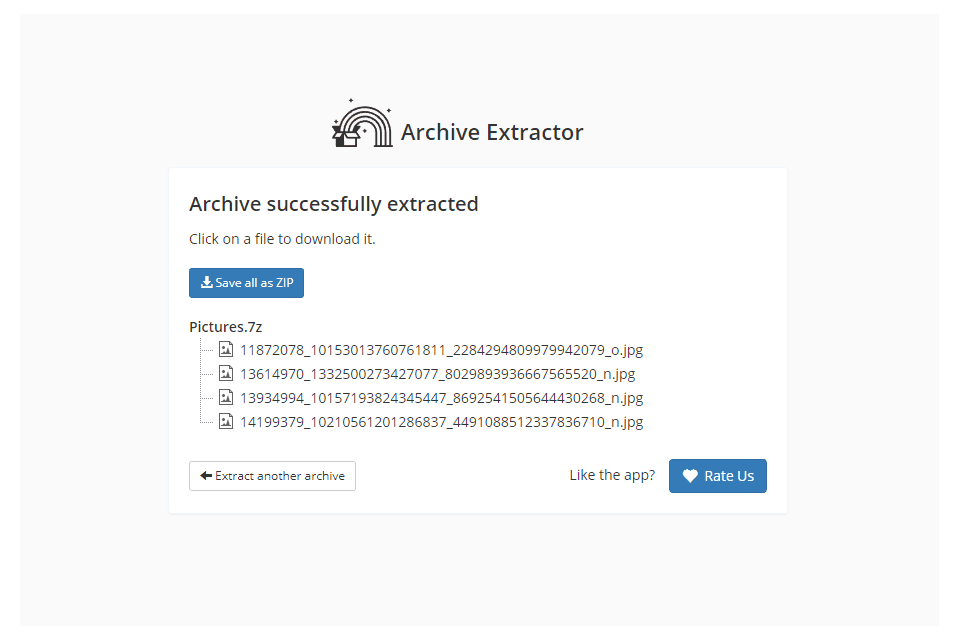960x640 pixels.
Task: Download the file starting with 13614970
Action: pyautogui.click(x=437, y=374)
